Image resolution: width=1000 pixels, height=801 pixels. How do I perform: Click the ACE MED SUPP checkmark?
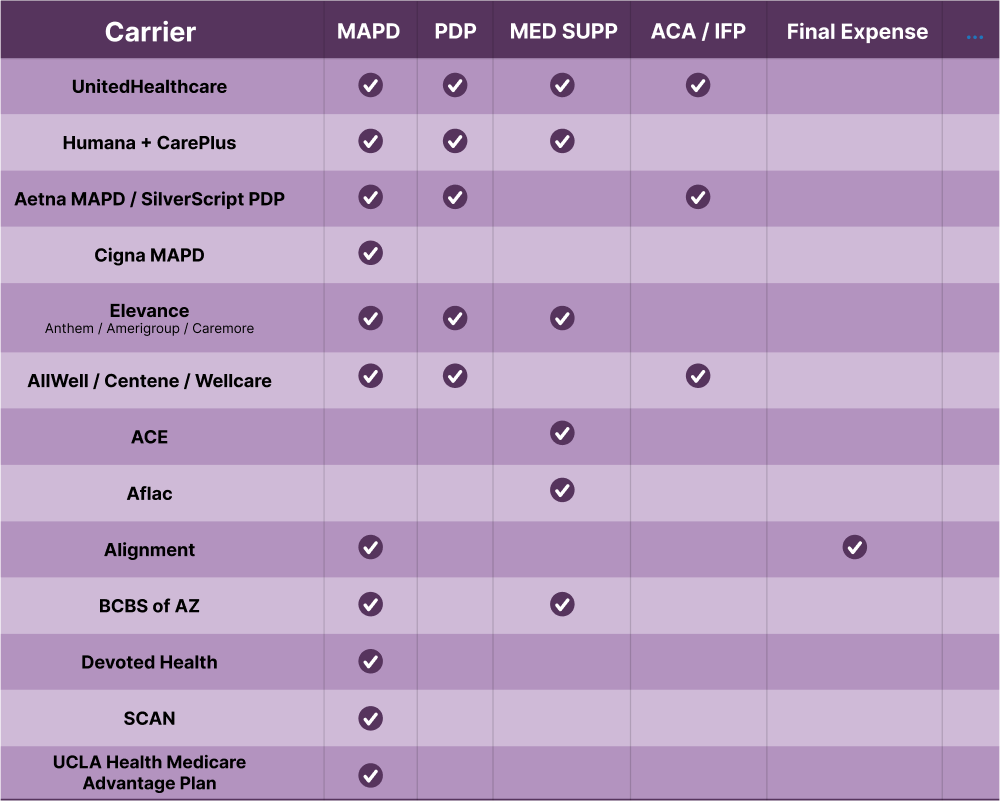562,433
